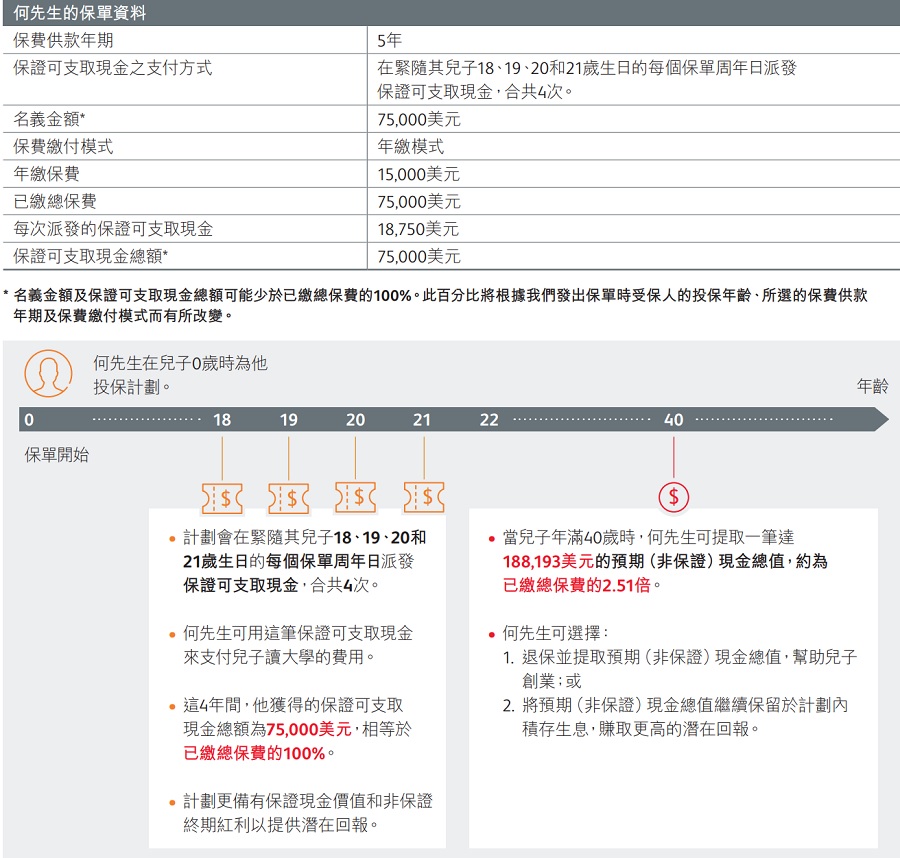900x858 pixels.
Task: Select age 40 on the timeline
Action: pyautogui.click(x=674, y=420)
